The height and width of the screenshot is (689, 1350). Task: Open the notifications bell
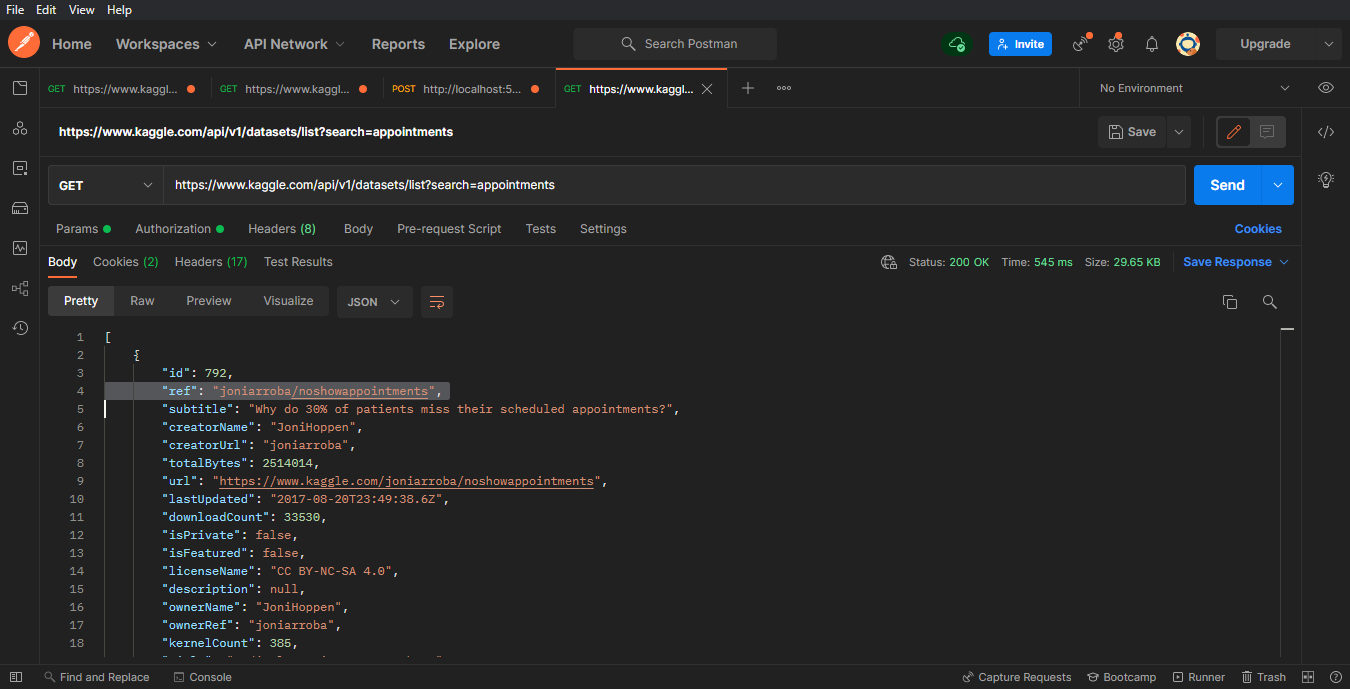click(x=1152, y=44)
